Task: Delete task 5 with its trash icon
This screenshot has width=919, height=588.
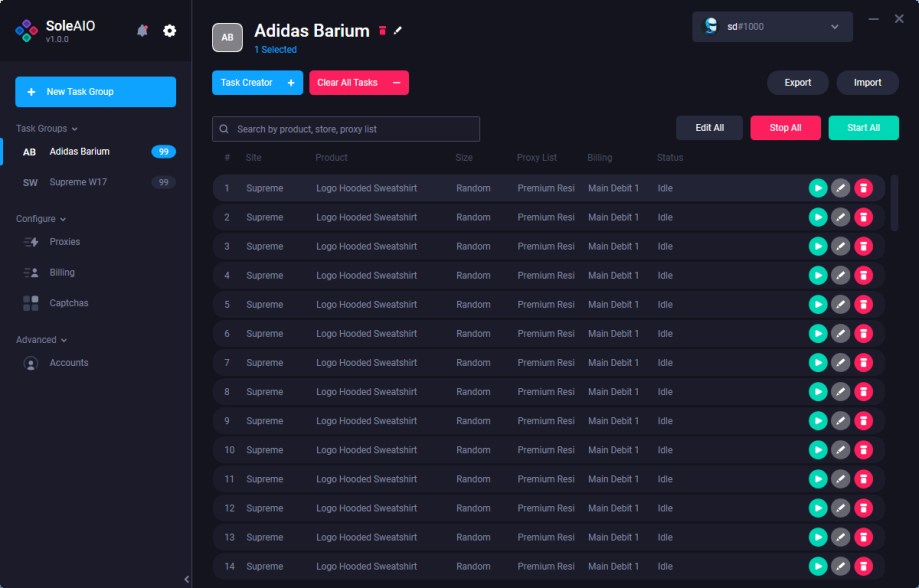Action: tap(863, 304)
